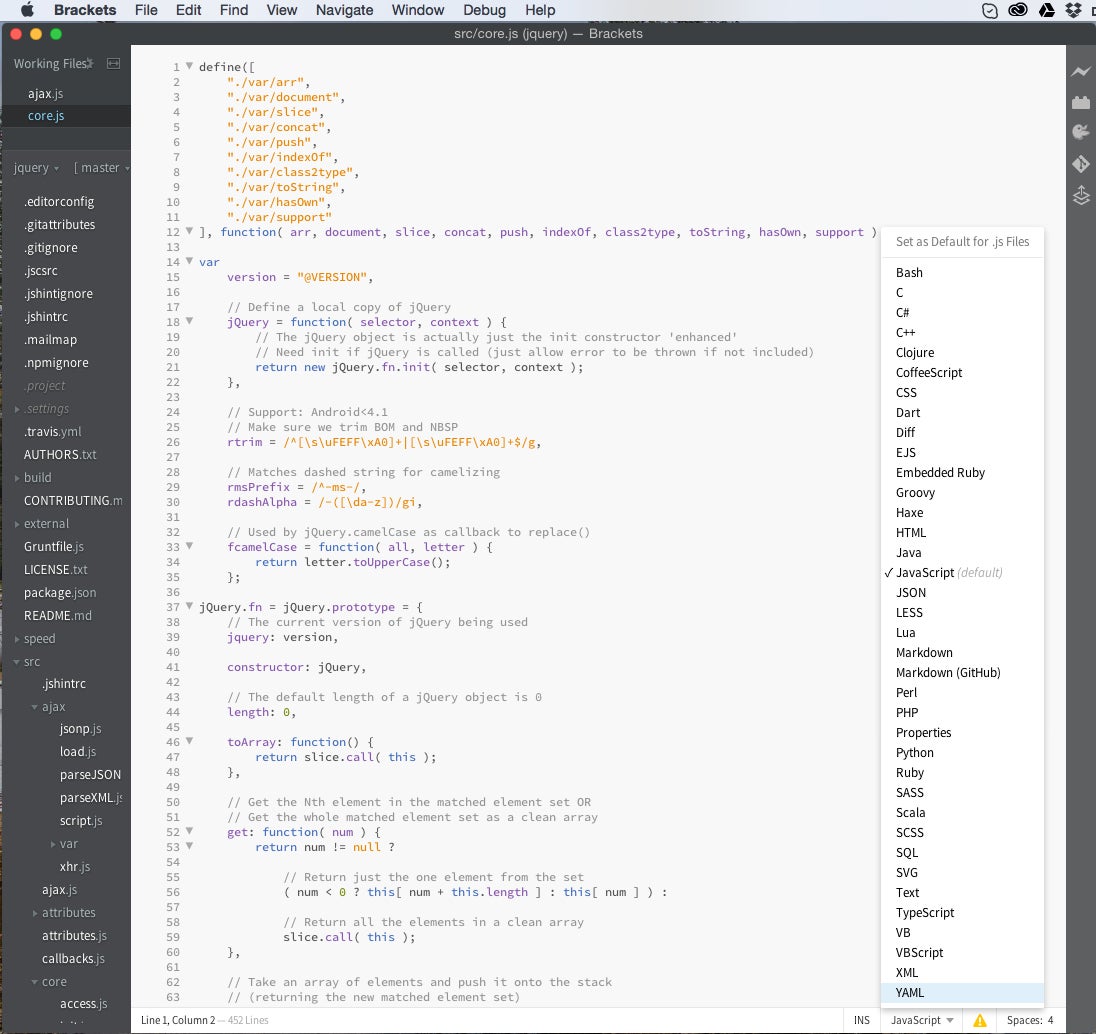1096x1034 pixels.
Task: Click Spaces indent size value 4
Action: click(x=1050, y=1020)
